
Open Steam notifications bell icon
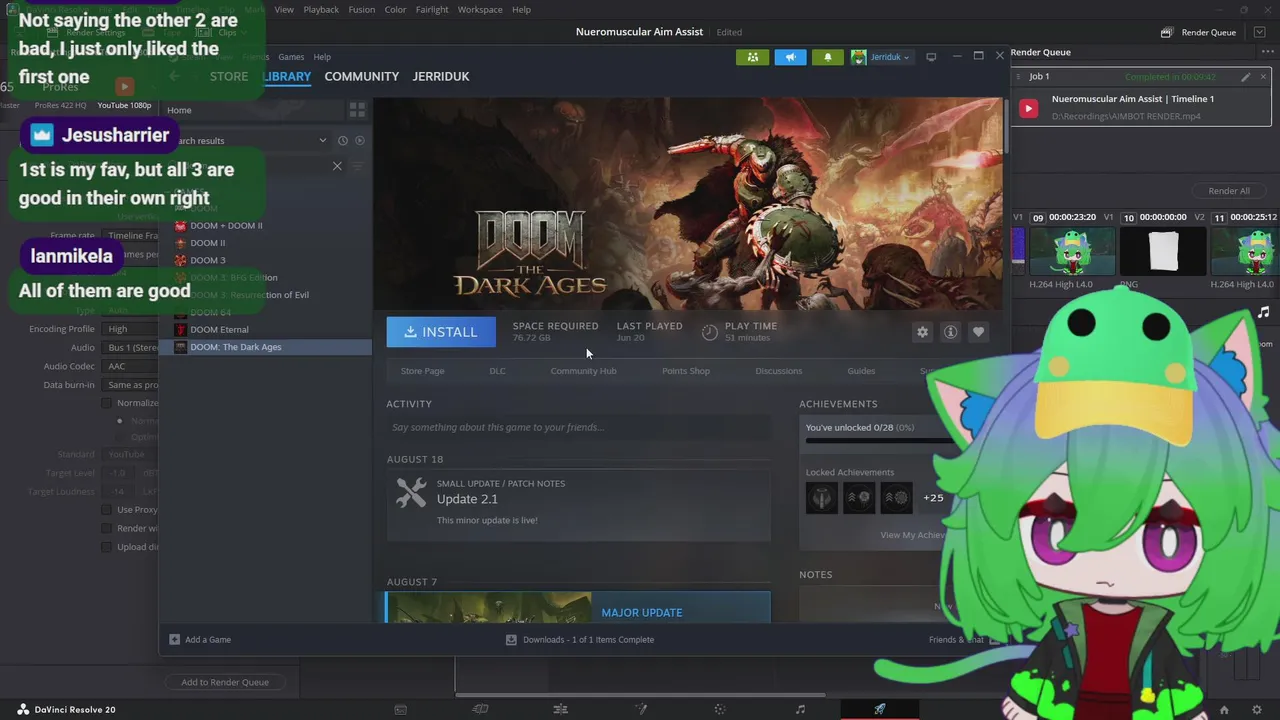(x=827, y=57)
